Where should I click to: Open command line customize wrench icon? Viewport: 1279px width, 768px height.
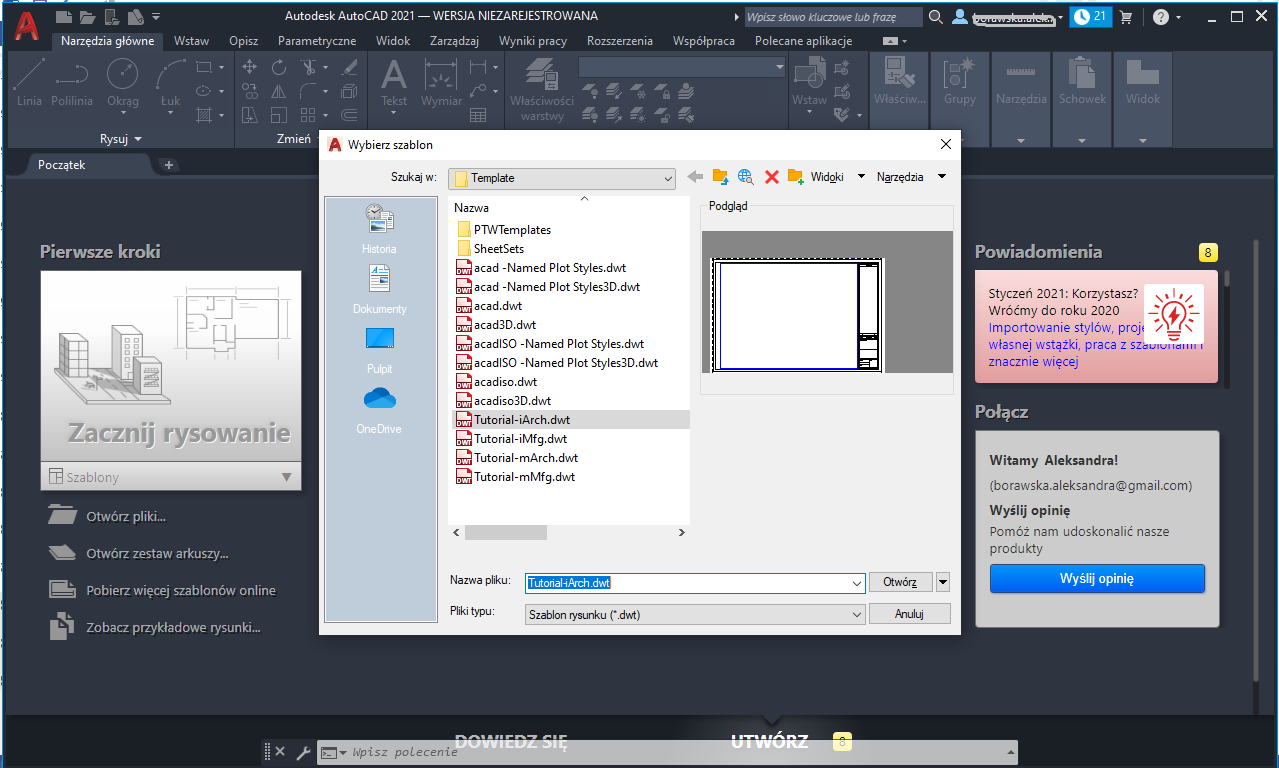click(303, 752)
